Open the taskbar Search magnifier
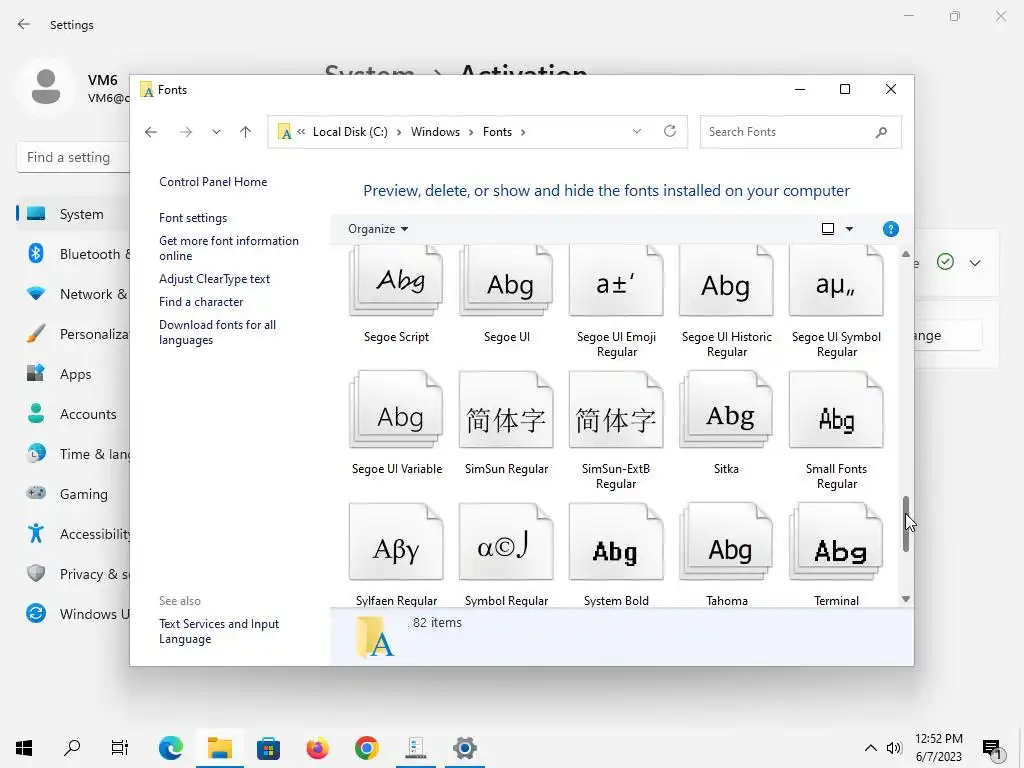The image size is (1024, 768). tap(72, 748)
